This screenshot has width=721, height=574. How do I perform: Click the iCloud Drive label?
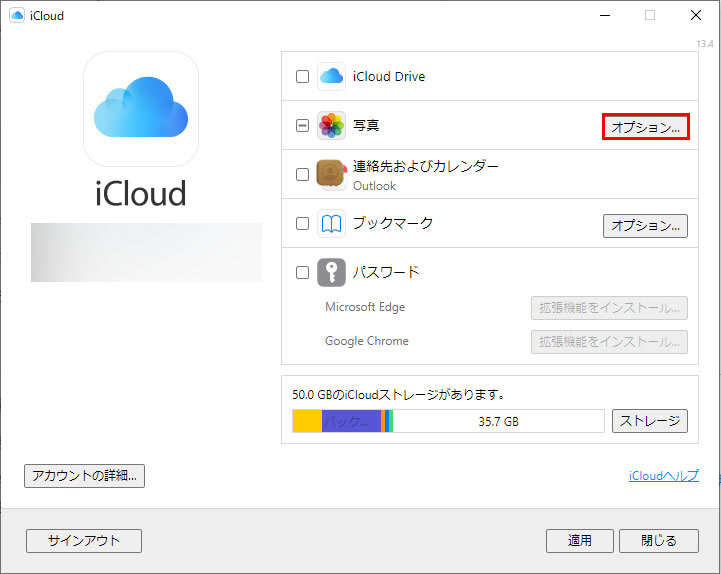(389, 76)
